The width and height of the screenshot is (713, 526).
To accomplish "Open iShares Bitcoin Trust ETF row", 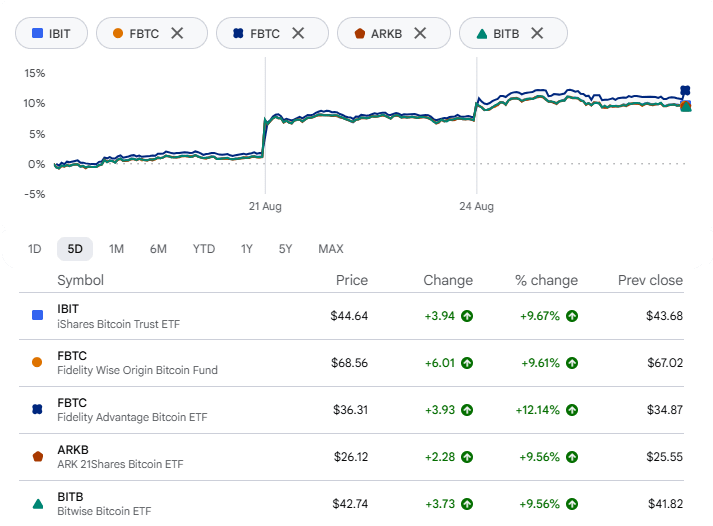I will tap(351, 316).
